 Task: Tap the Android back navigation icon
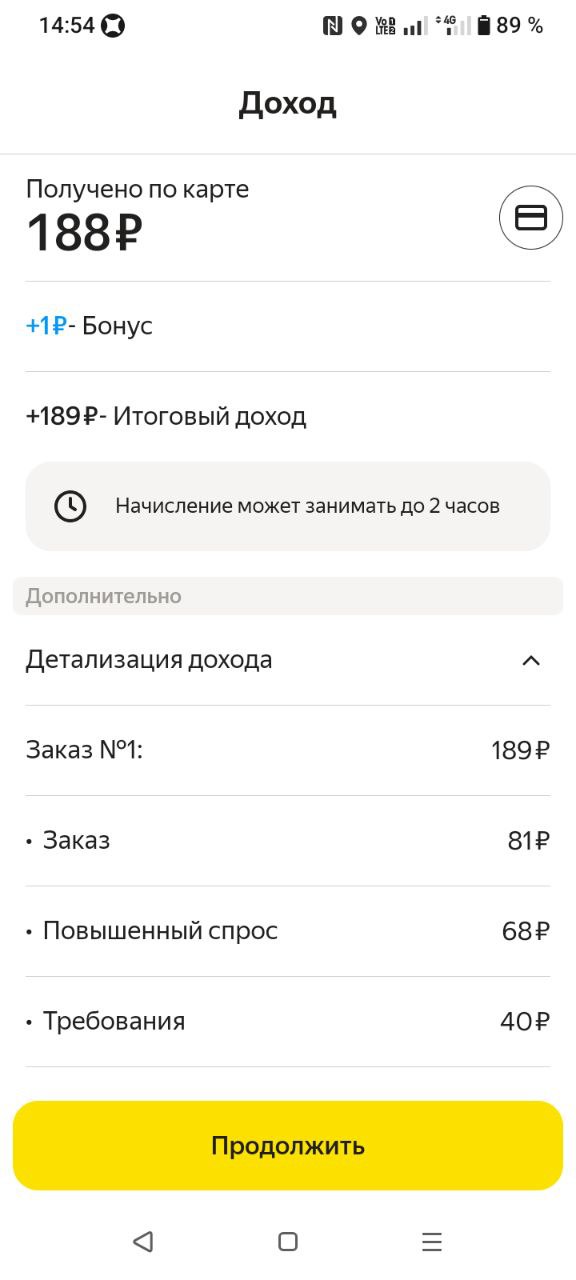tap(143, 1242)
